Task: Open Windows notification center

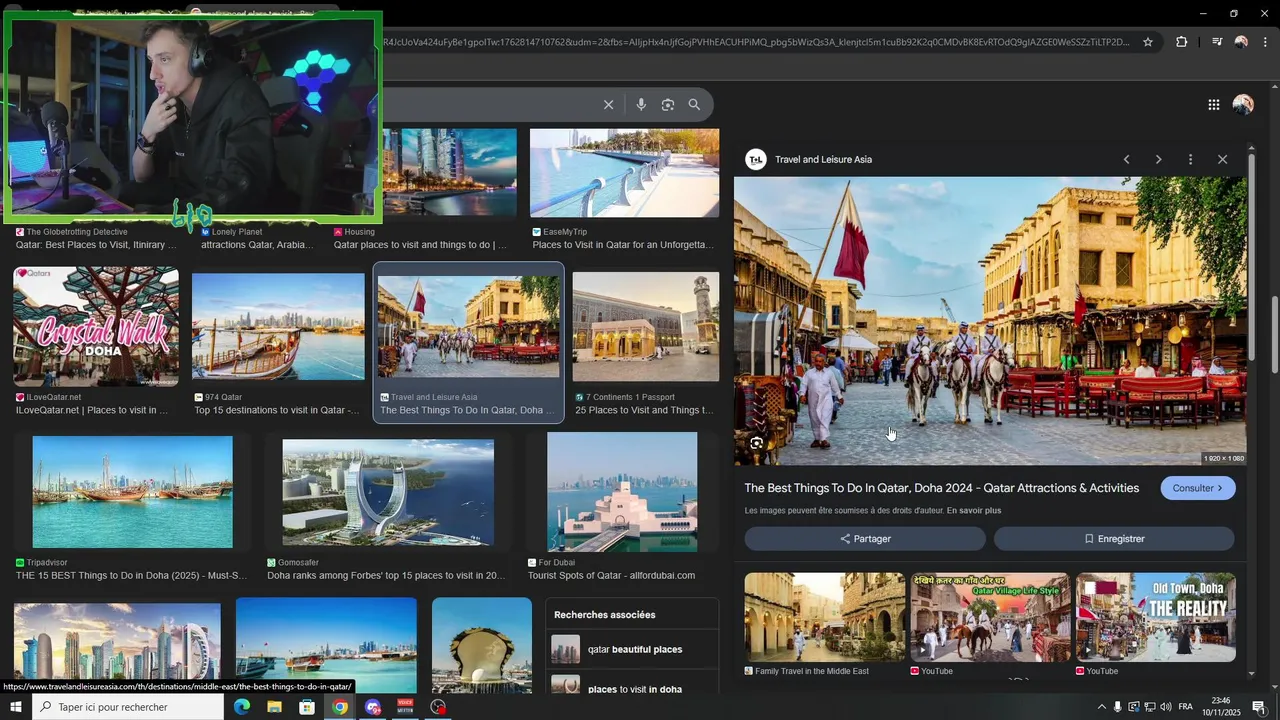Action: click(1259, 707)
